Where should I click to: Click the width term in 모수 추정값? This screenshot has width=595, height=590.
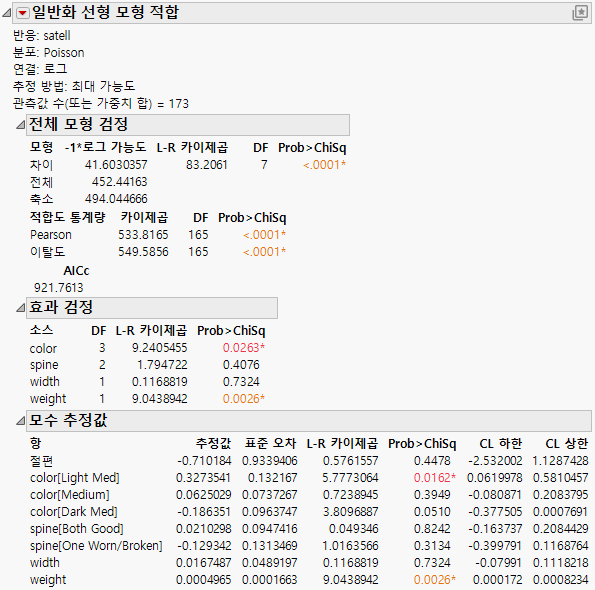click(x=45, y=562)
